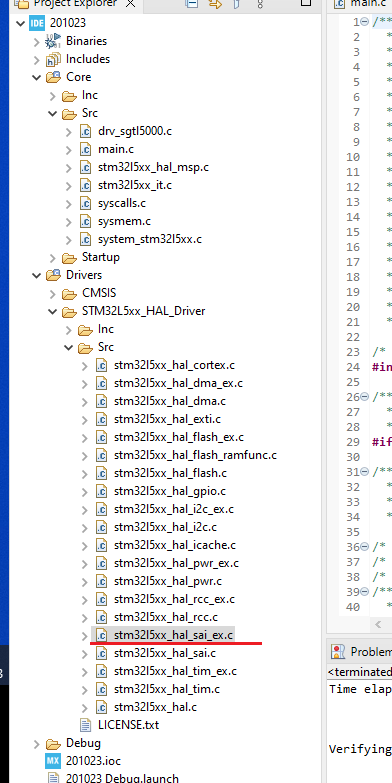Select stm32l5xx_hal_i2c_ex.c file name

(174, 509)
